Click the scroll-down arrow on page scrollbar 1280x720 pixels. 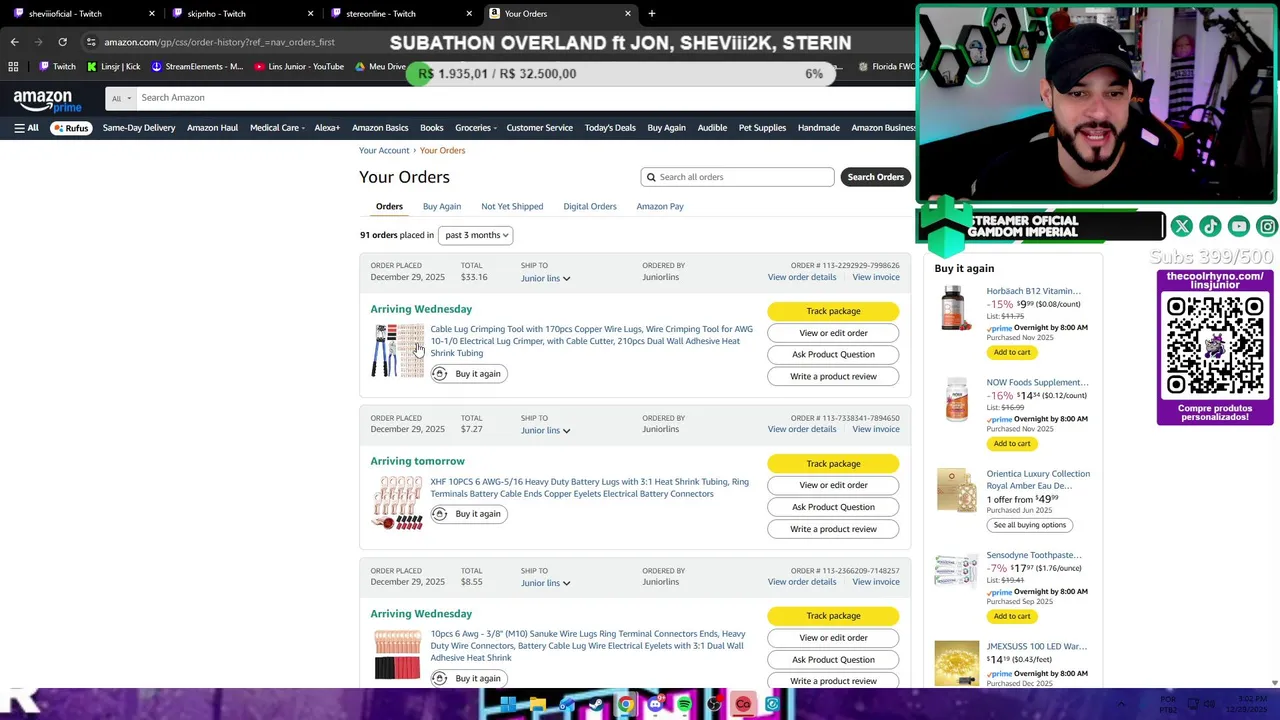coord(1274,682)
